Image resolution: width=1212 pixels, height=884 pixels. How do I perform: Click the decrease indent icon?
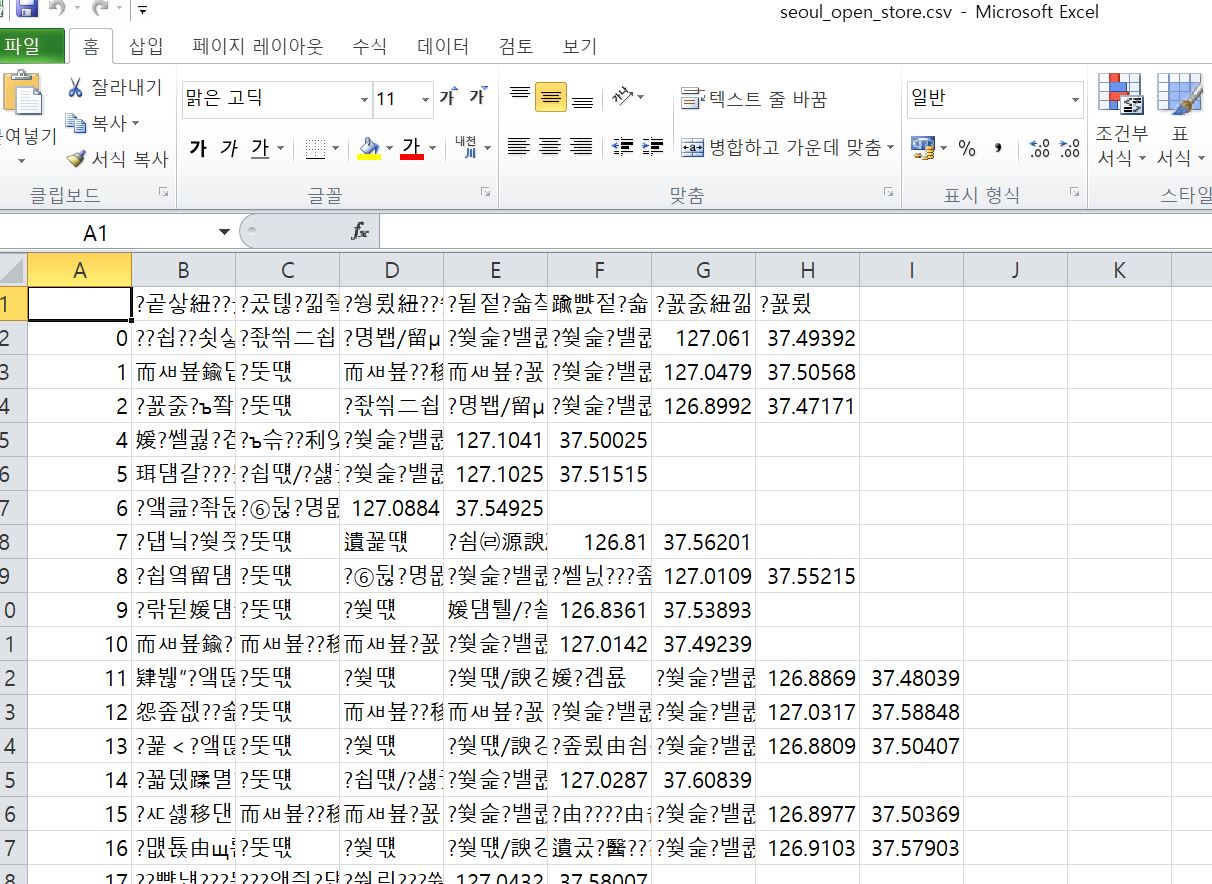[623, 147]
